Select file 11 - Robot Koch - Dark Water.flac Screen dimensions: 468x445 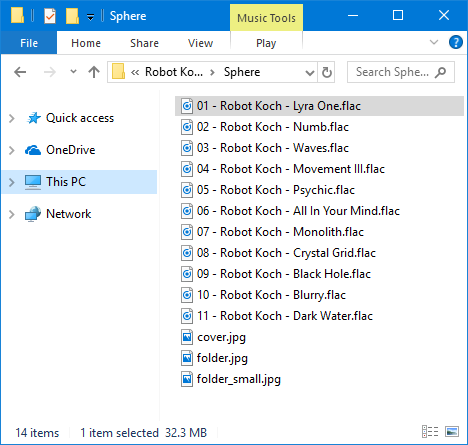click(x=285, y=316)
